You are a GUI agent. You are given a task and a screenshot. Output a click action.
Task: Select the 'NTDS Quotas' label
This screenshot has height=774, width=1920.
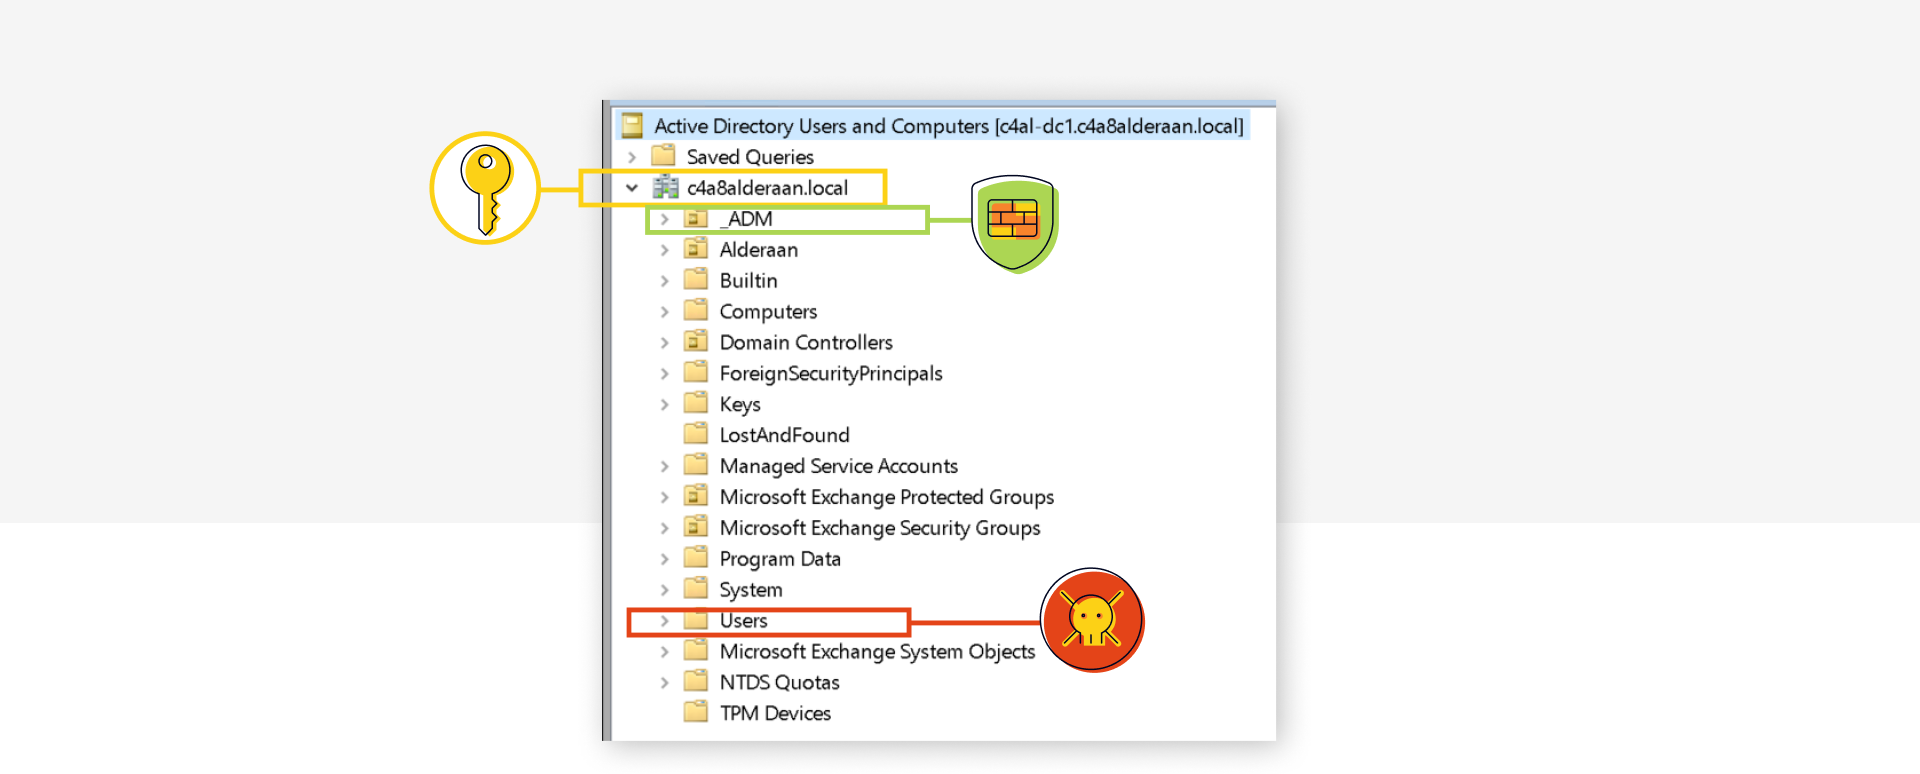[x=779, y=683]
